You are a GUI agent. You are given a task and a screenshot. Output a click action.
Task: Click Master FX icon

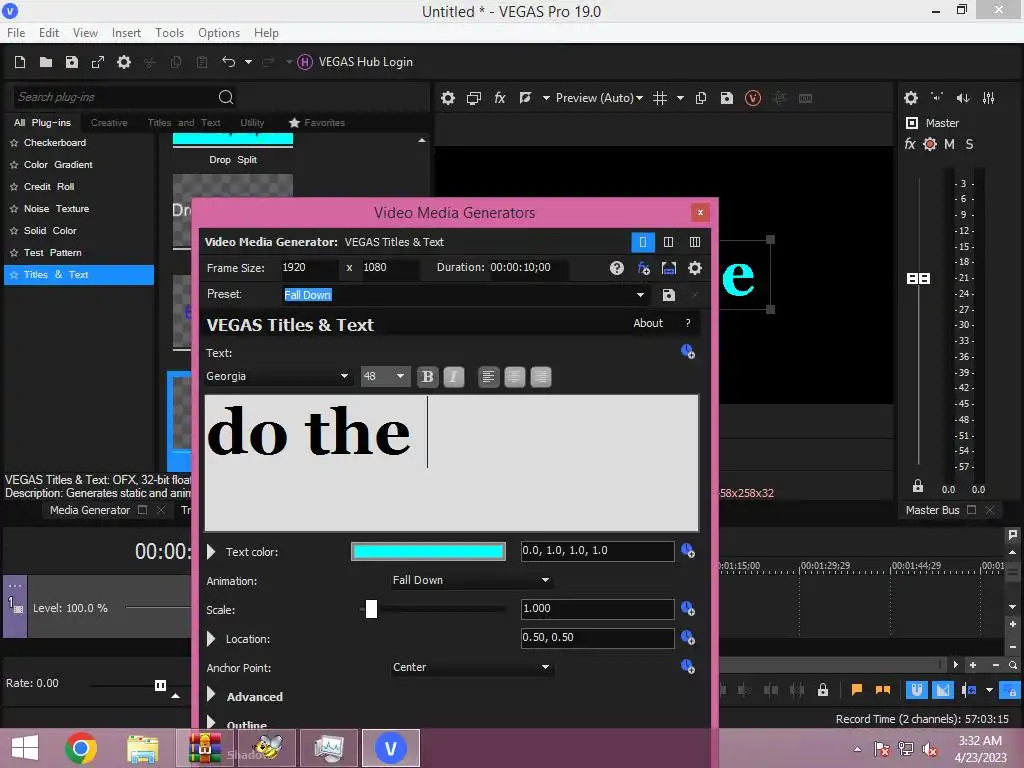910,144
